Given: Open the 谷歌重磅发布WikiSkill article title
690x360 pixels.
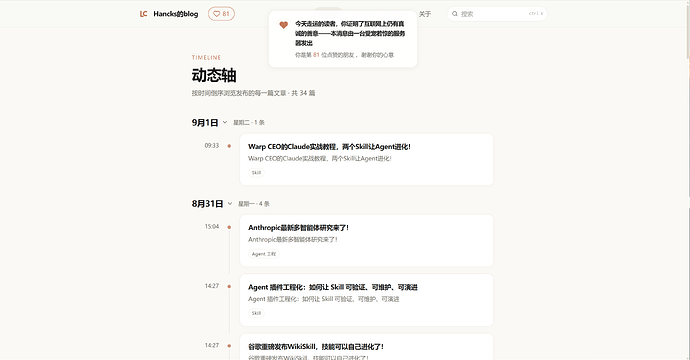Looking at the screenshot, I should [316, 346].
